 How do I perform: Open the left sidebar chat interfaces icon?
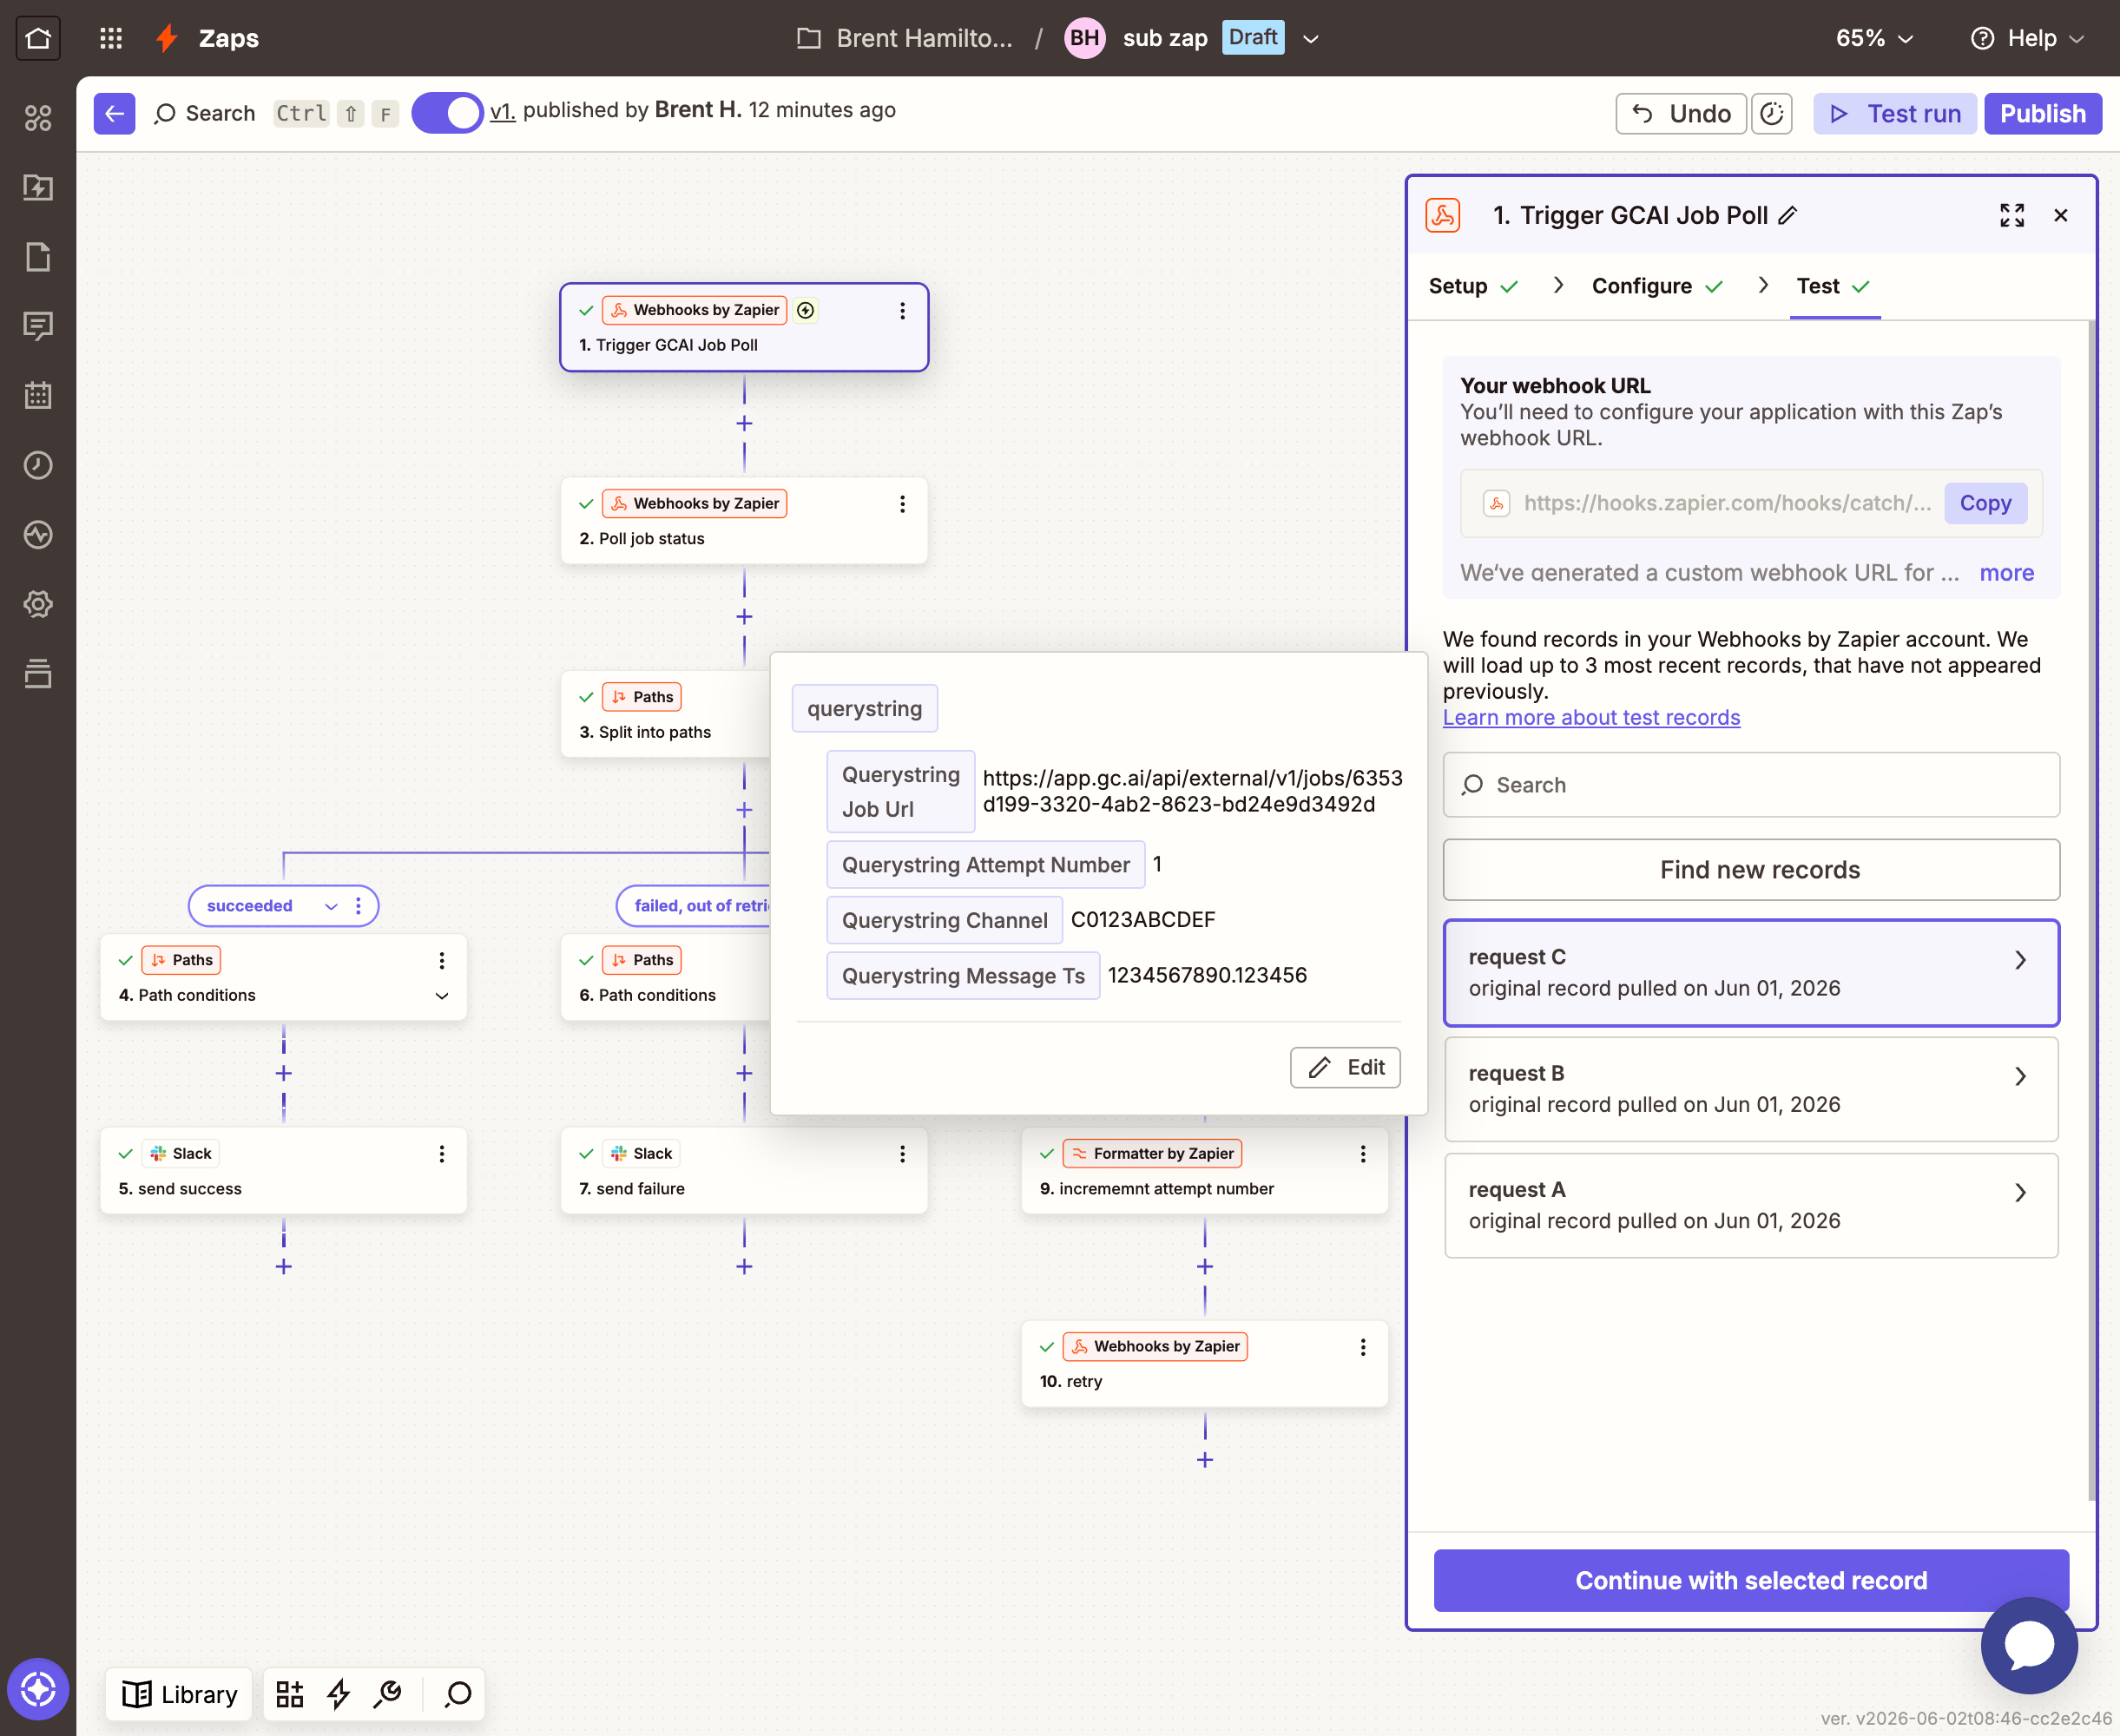pyautogui.click(x=38, y=326)
